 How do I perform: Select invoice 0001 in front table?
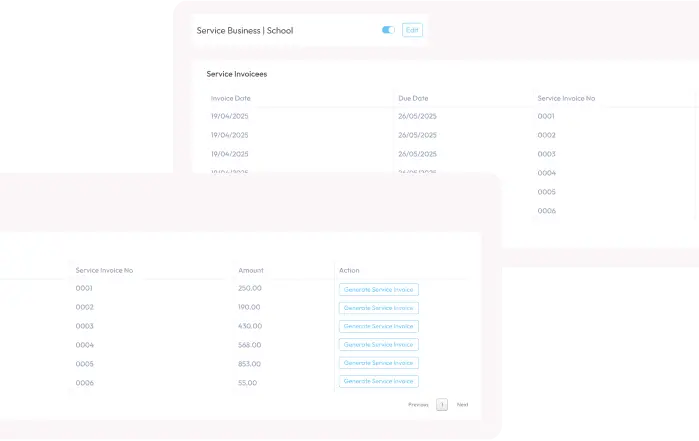pos(84,288)
